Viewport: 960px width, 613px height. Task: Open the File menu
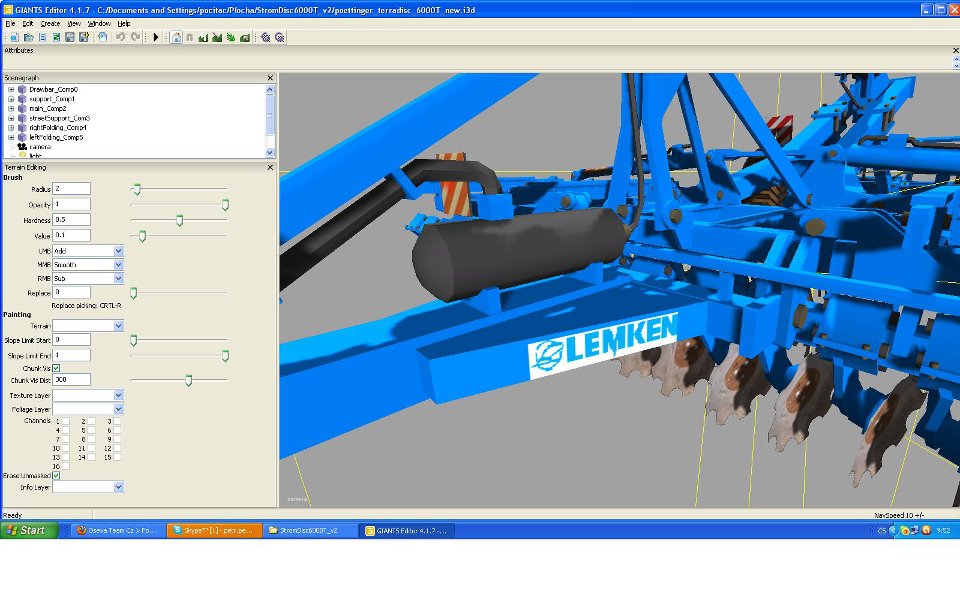[x=10, y=23]
